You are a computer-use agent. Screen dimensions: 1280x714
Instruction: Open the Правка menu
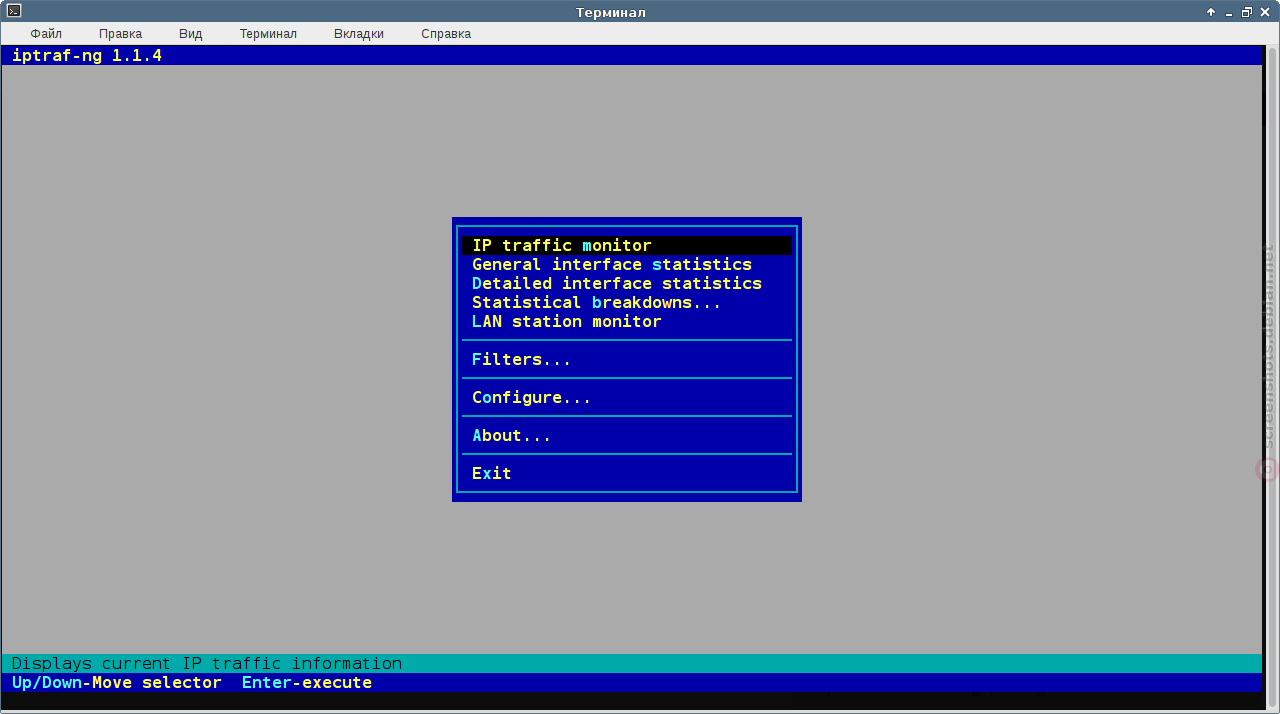(120, 33)
